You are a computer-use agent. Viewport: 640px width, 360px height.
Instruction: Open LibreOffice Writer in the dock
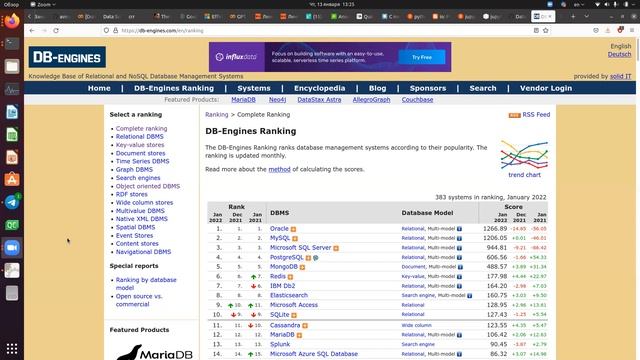pos(12,112)
